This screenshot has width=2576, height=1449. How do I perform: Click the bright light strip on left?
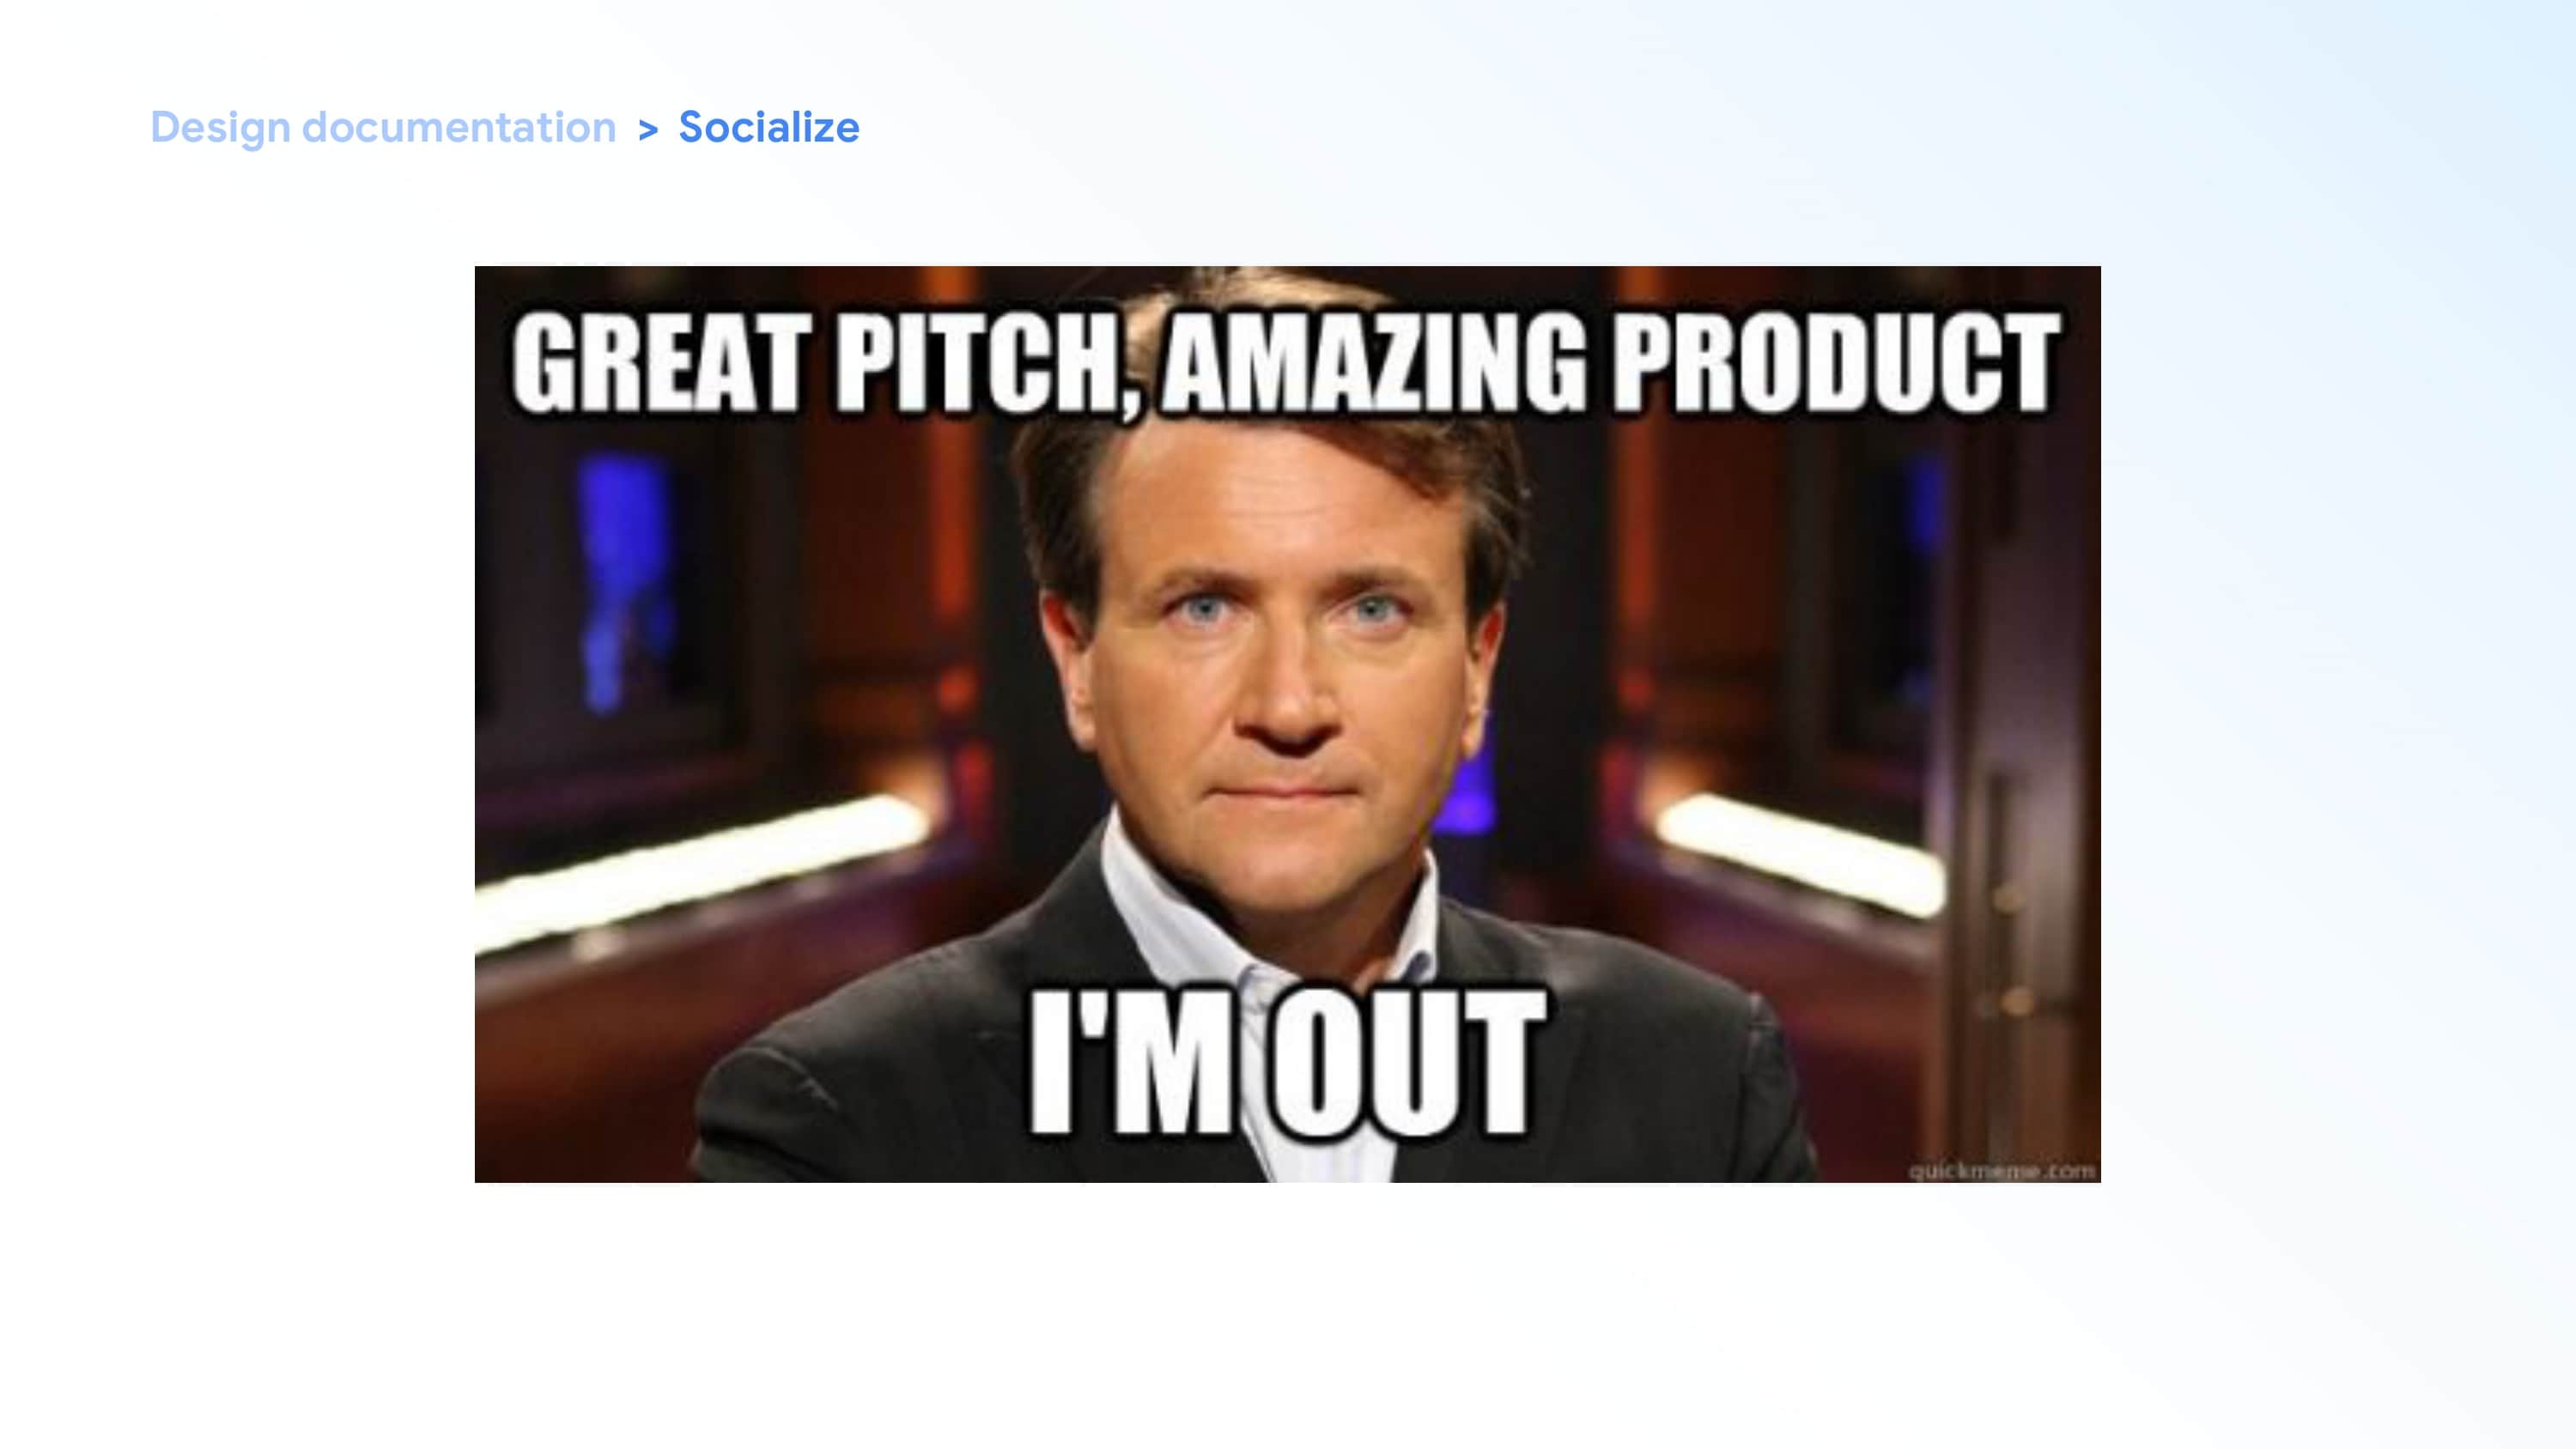point(700,868)
